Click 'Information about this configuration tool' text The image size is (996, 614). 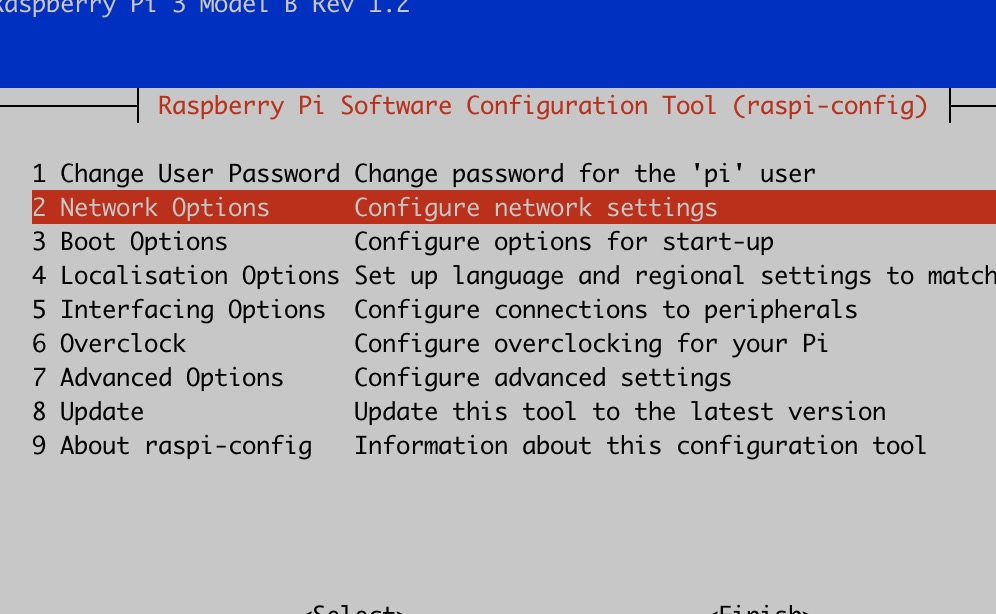[x=640, y=446]
